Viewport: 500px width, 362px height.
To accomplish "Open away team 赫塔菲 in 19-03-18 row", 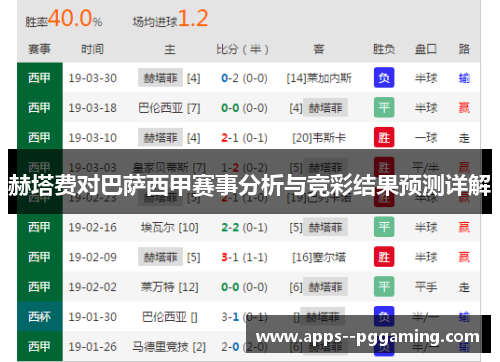I will 325,107.
